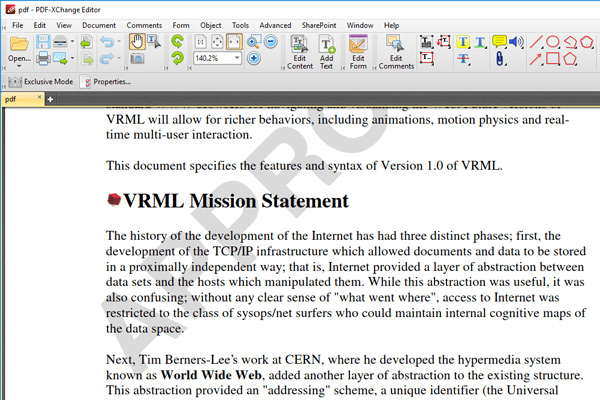Viewport: 600px width, 400px height.
Task: Click the Zoom In plus button
Action: point(254,59)
